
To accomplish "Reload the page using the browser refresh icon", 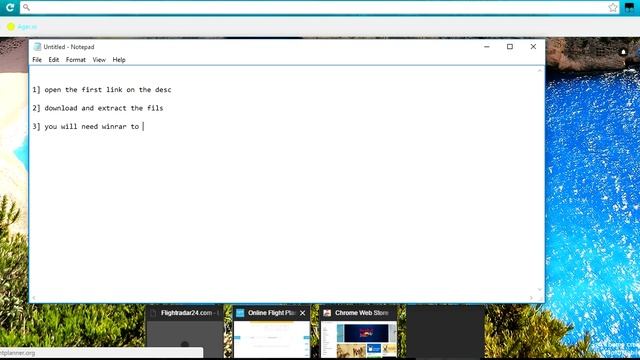I will coord(10,7).
